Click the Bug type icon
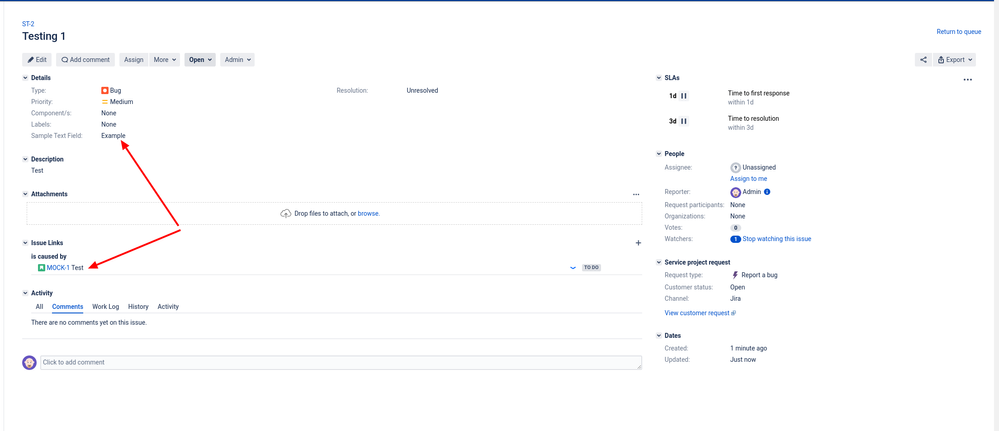 tap(104, 91)
